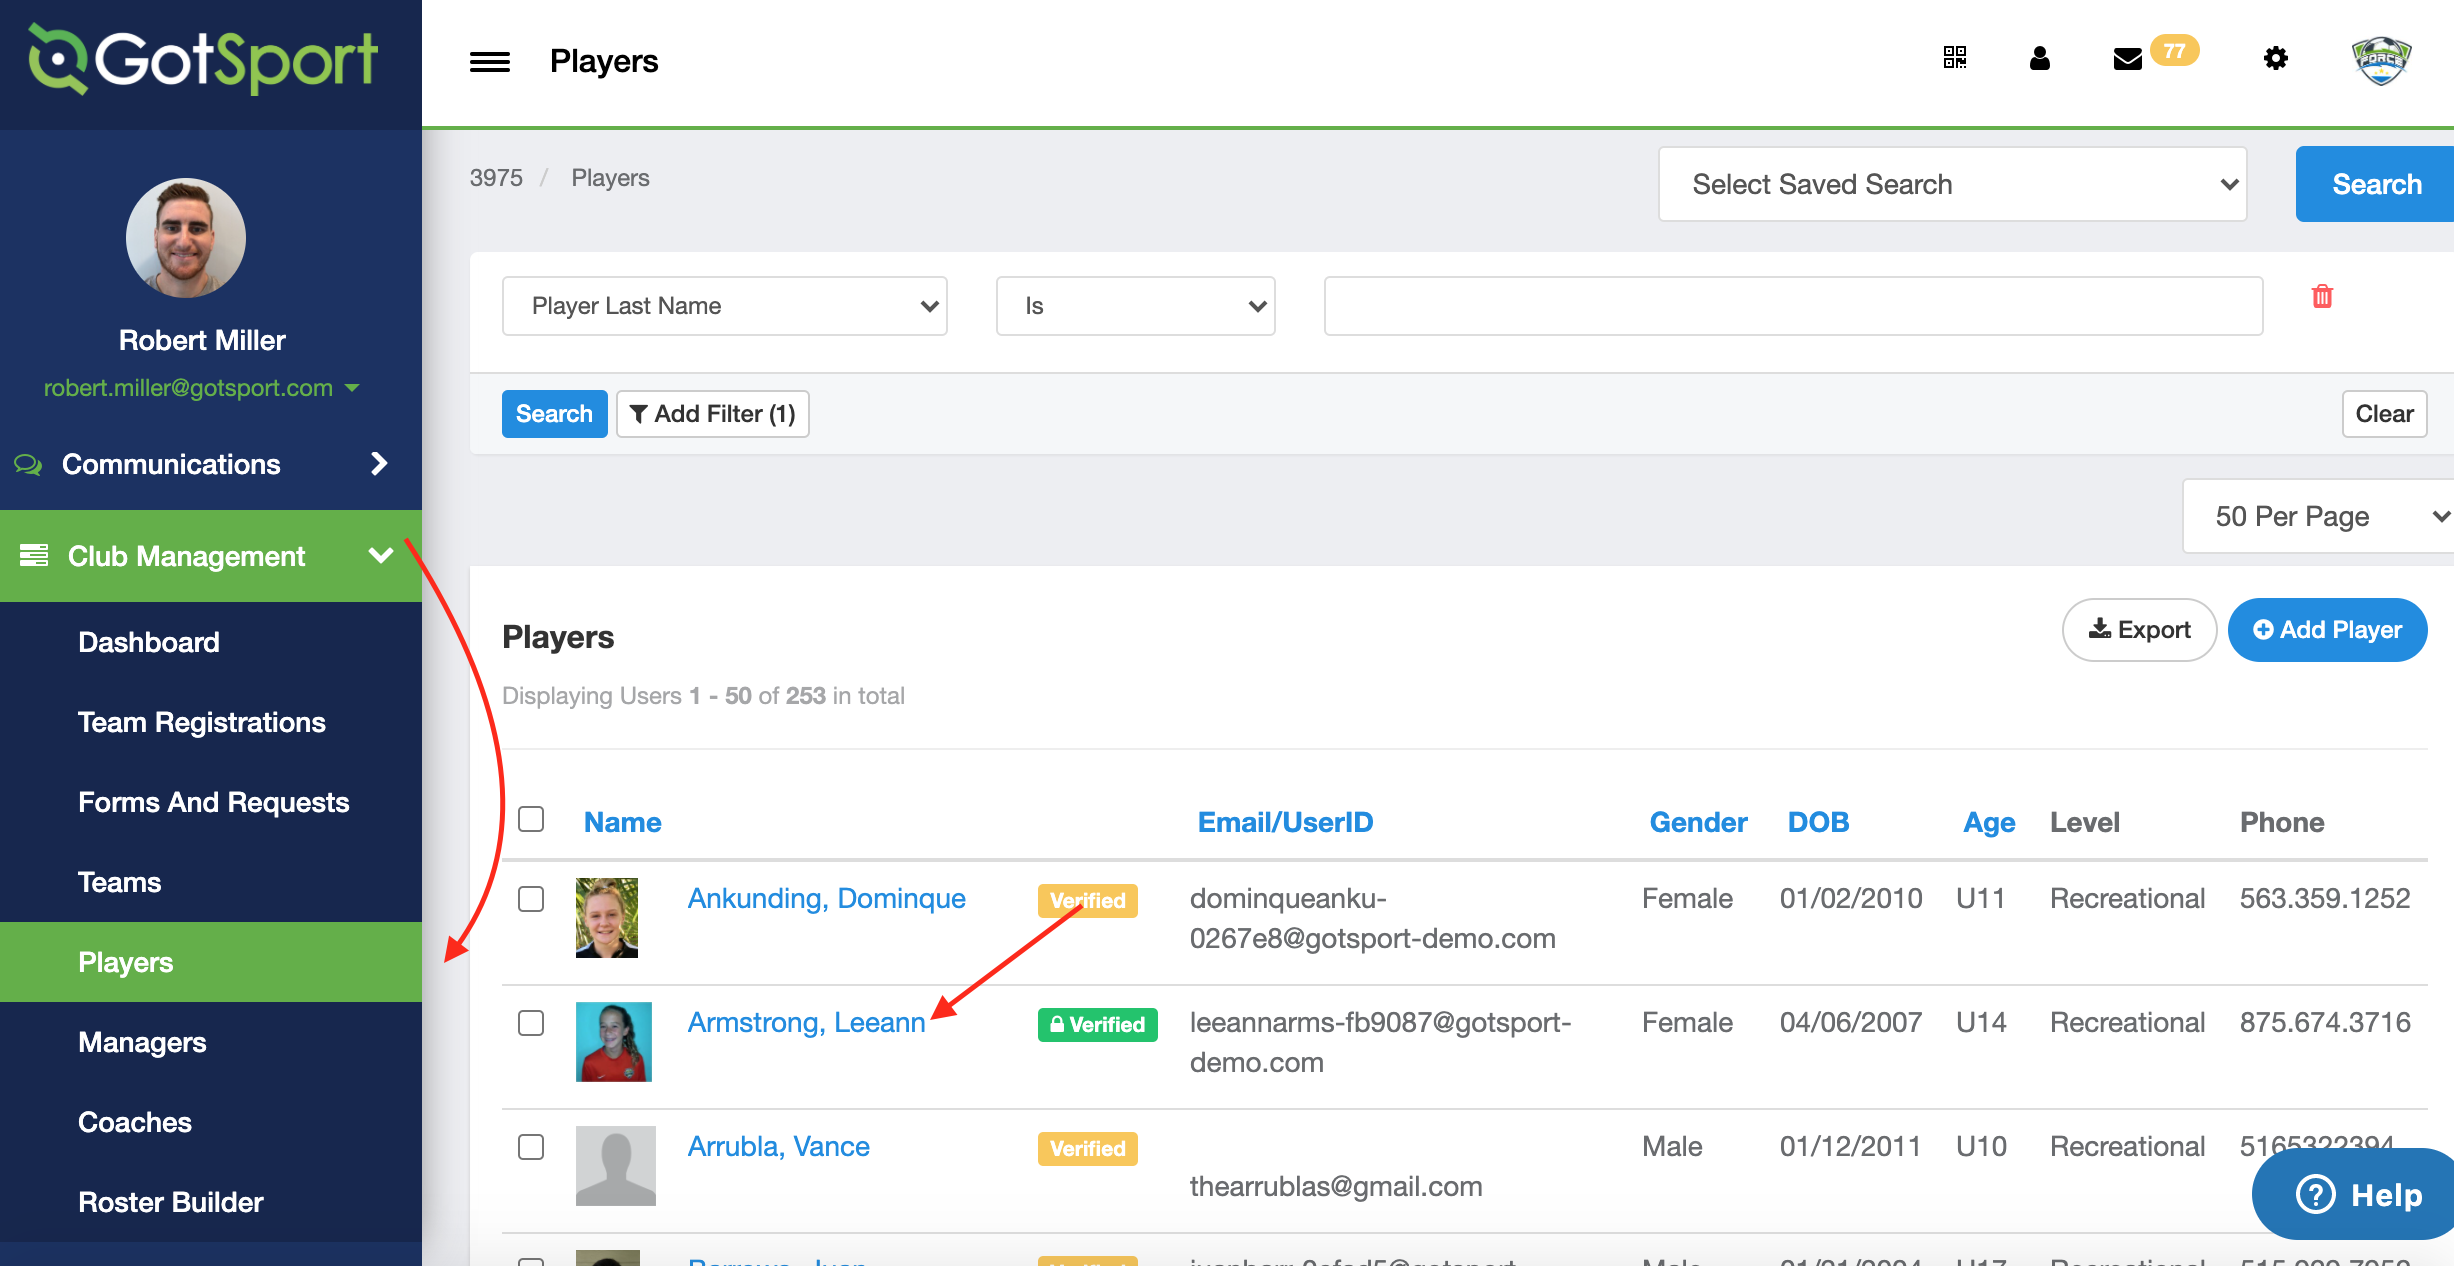Check the box for Ankunding, Dominque

[531, 898]
